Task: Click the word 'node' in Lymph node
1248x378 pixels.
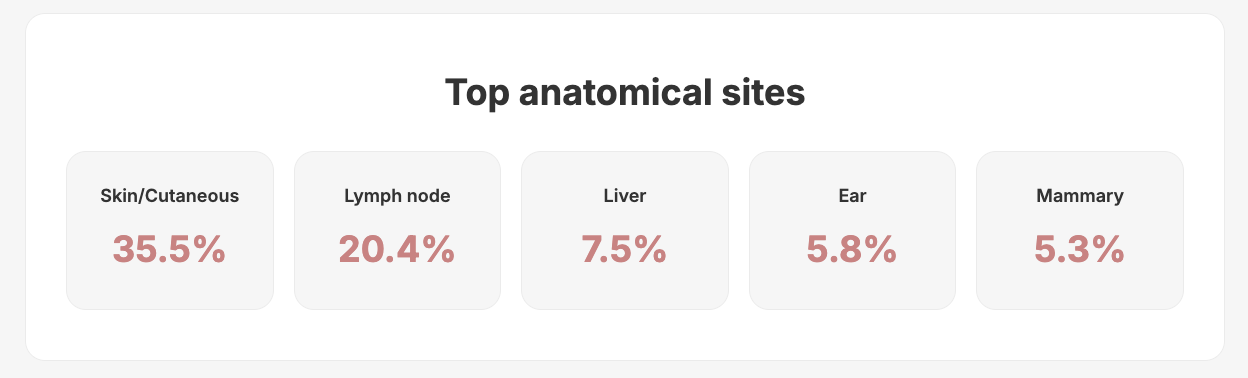Action: 429,196
